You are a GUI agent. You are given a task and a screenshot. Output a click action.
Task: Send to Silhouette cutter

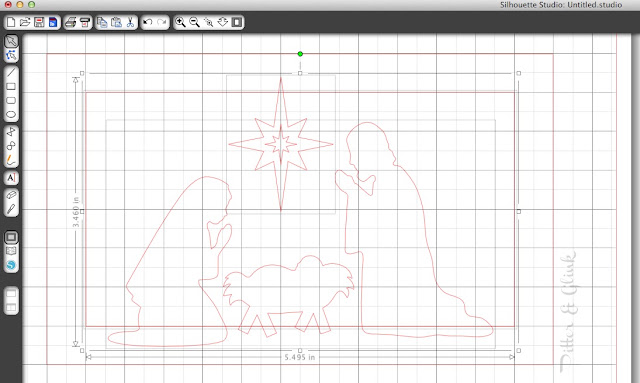click(85, 22)
